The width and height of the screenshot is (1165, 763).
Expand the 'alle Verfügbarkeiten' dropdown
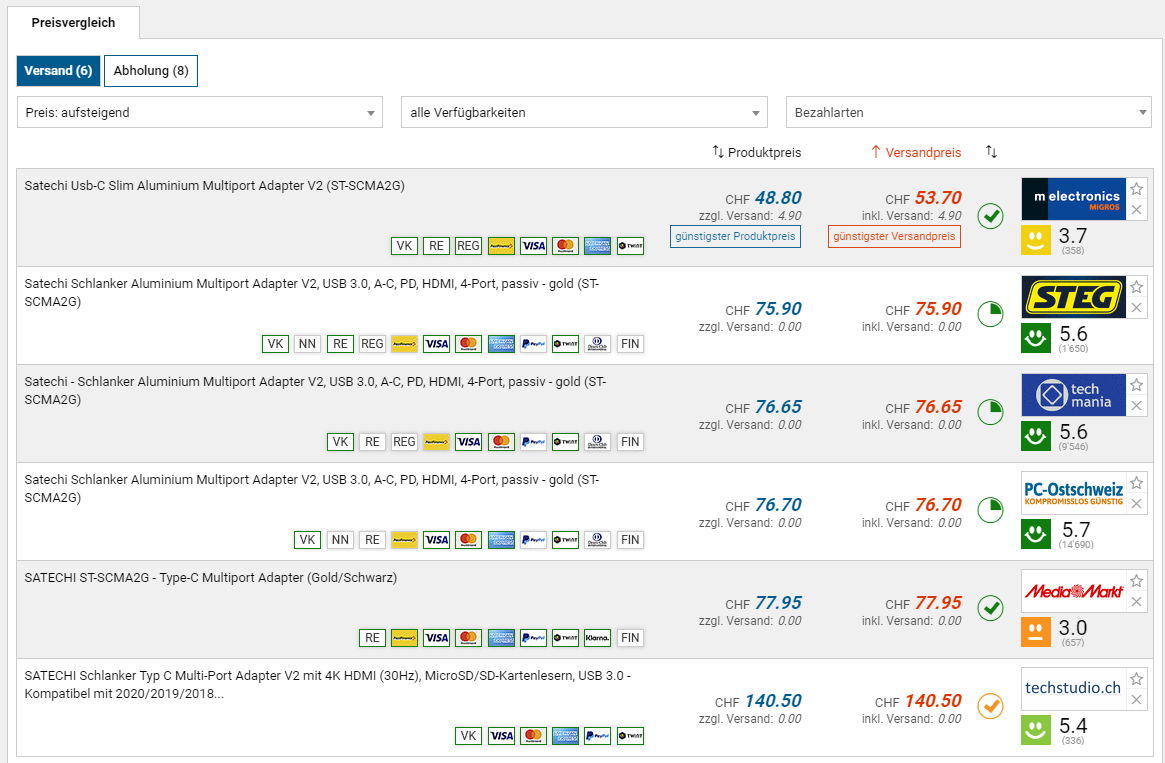pos(584,112)
